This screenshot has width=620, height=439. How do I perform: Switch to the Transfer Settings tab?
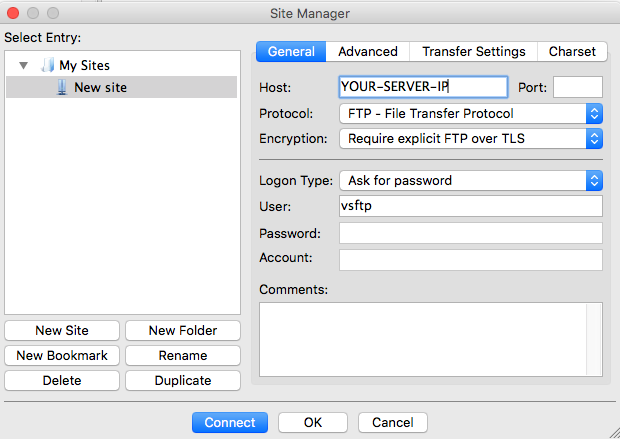coord(474,51)
